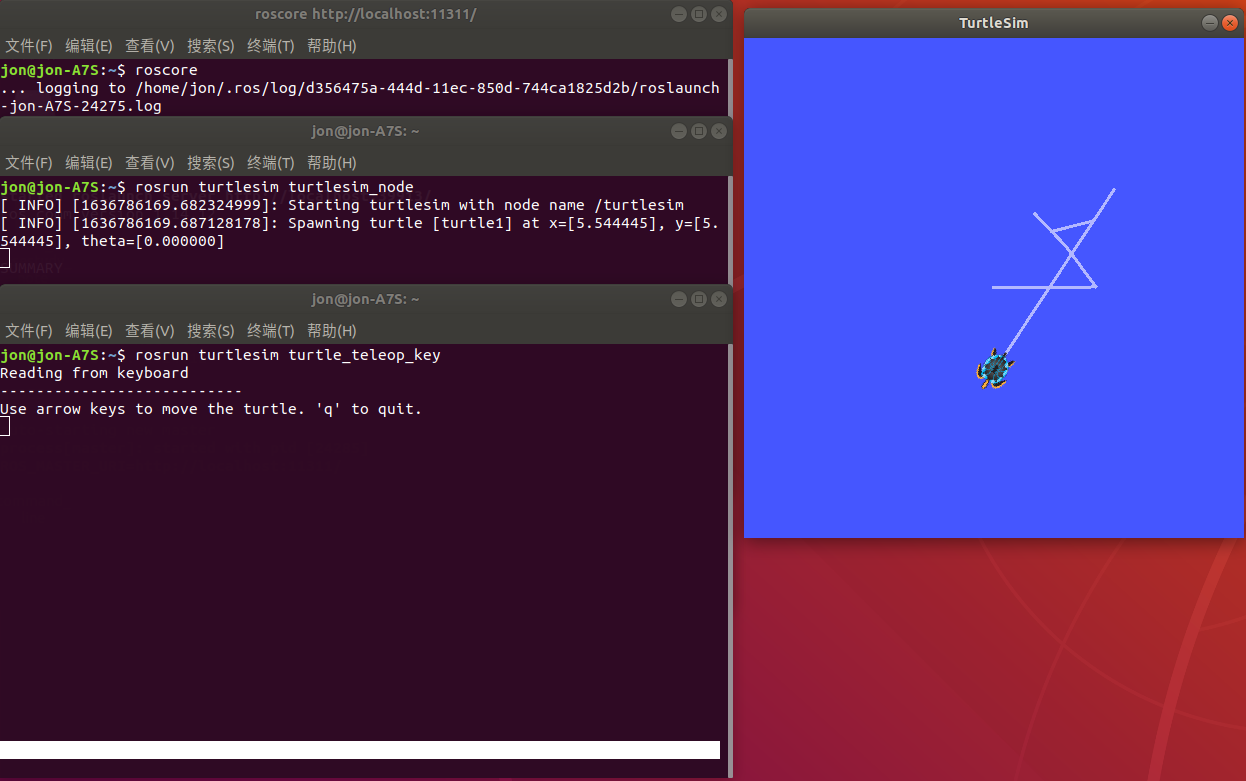Minimize the turtlesim_node terminal window

(679, 131)
